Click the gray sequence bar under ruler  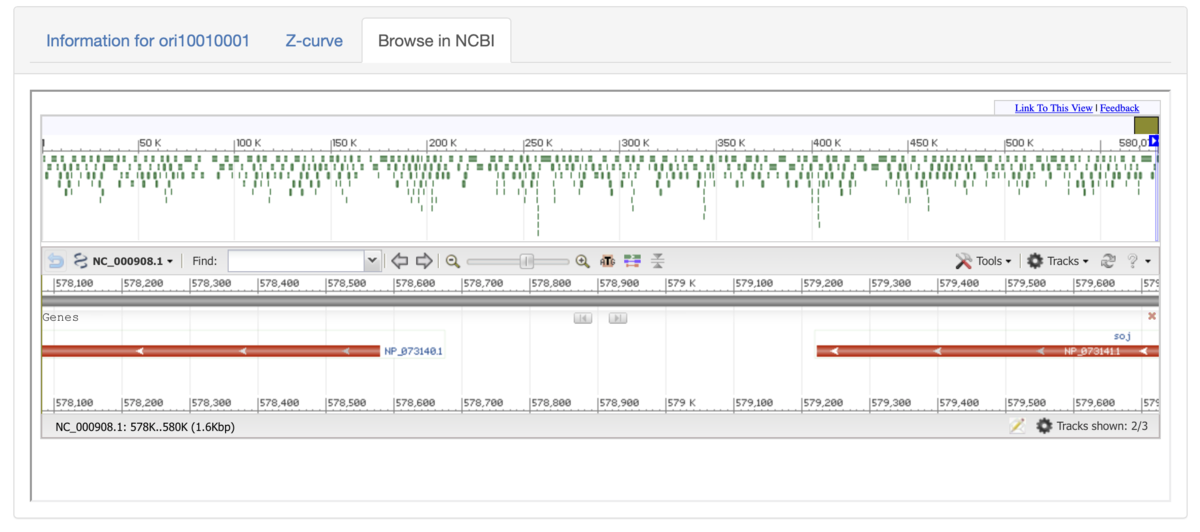(x=600, y=300)
